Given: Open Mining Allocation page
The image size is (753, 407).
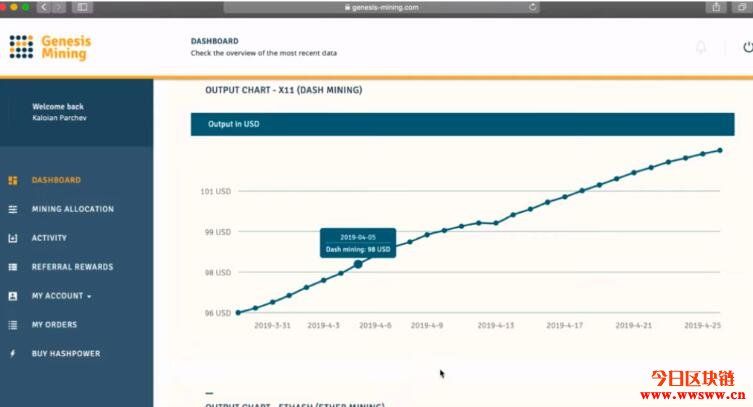Looking at the screenshot, I should pos(73,209).
